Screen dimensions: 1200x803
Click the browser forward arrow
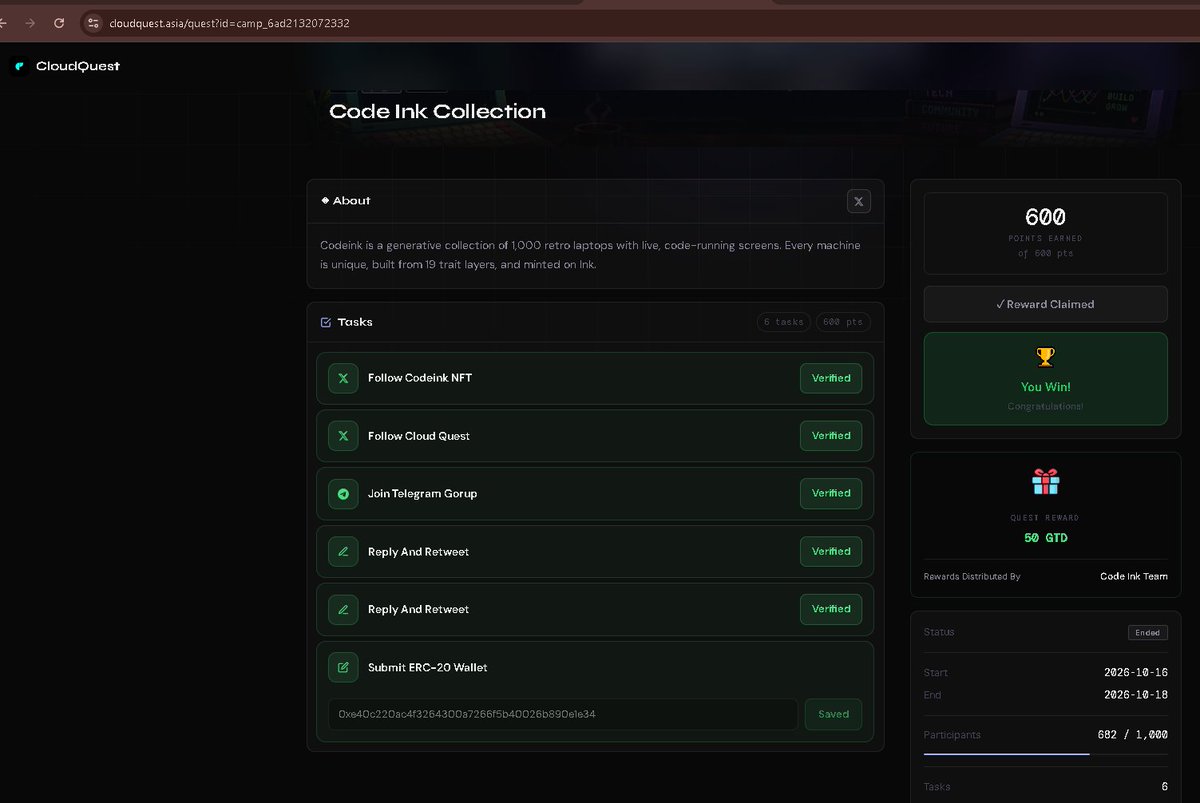pos(30,23)
